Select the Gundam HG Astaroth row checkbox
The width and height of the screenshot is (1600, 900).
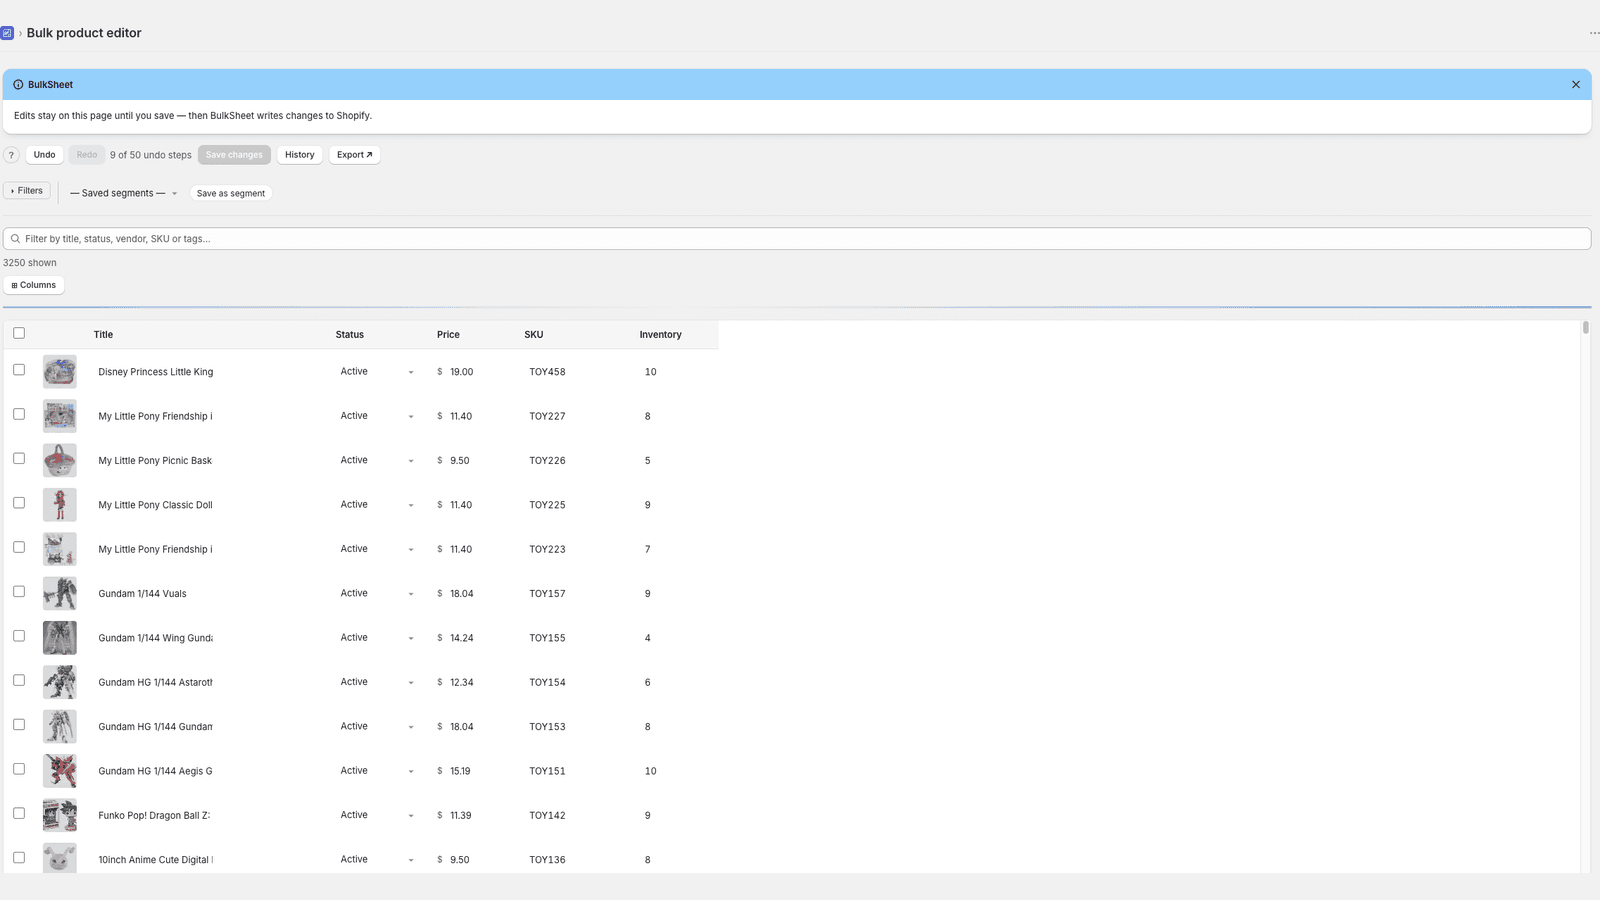(x=19, y=680)
